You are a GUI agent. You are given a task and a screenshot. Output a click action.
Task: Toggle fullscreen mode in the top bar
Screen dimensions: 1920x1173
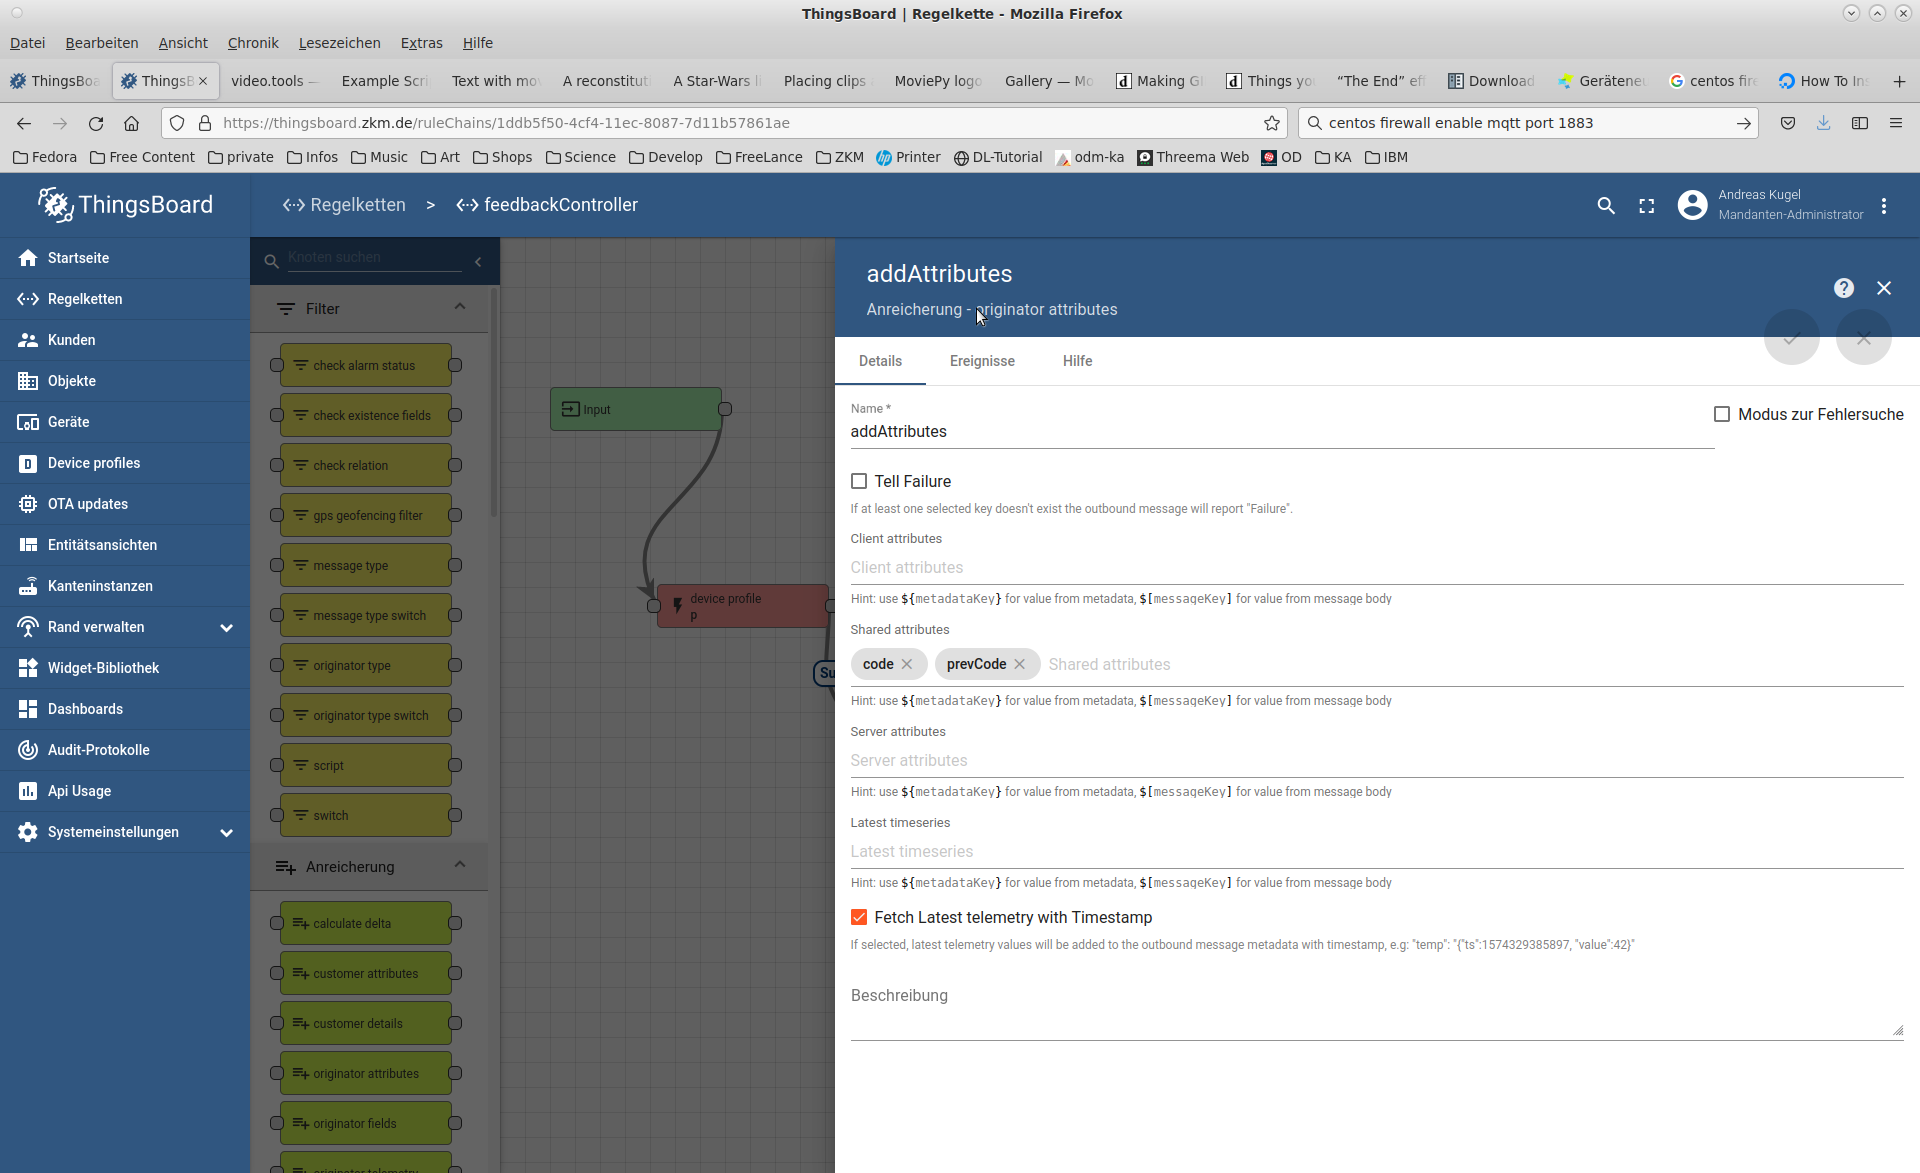[1647, 205]
